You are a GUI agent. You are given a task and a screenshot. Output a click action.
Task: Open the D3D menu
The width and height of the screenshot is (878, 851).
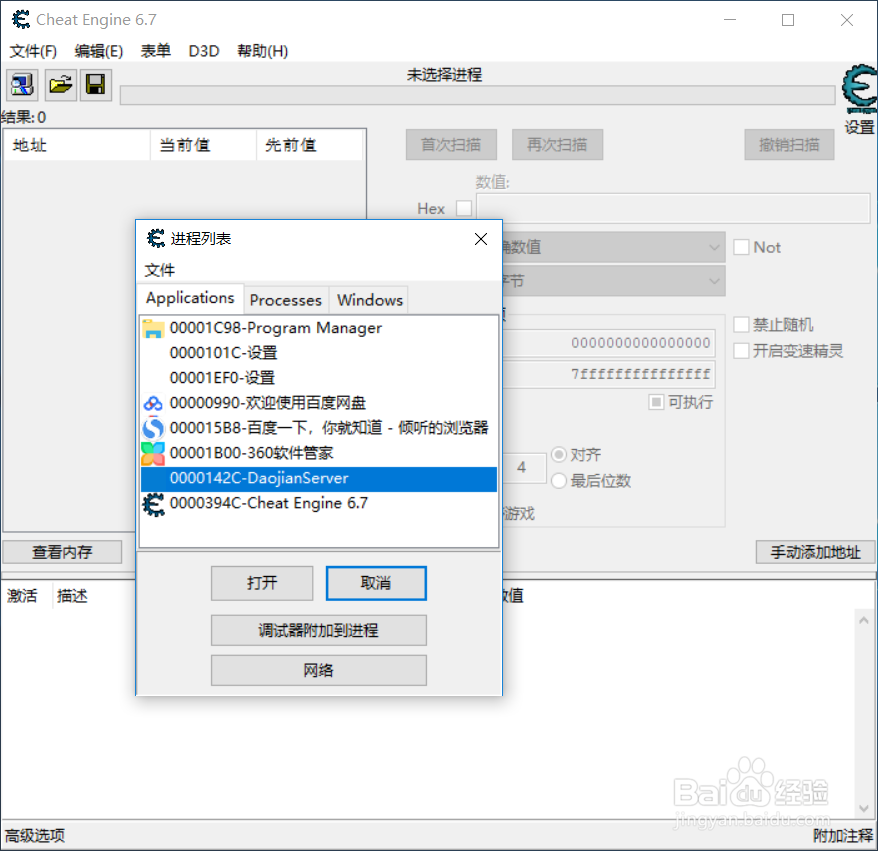[x=204, y=51]
